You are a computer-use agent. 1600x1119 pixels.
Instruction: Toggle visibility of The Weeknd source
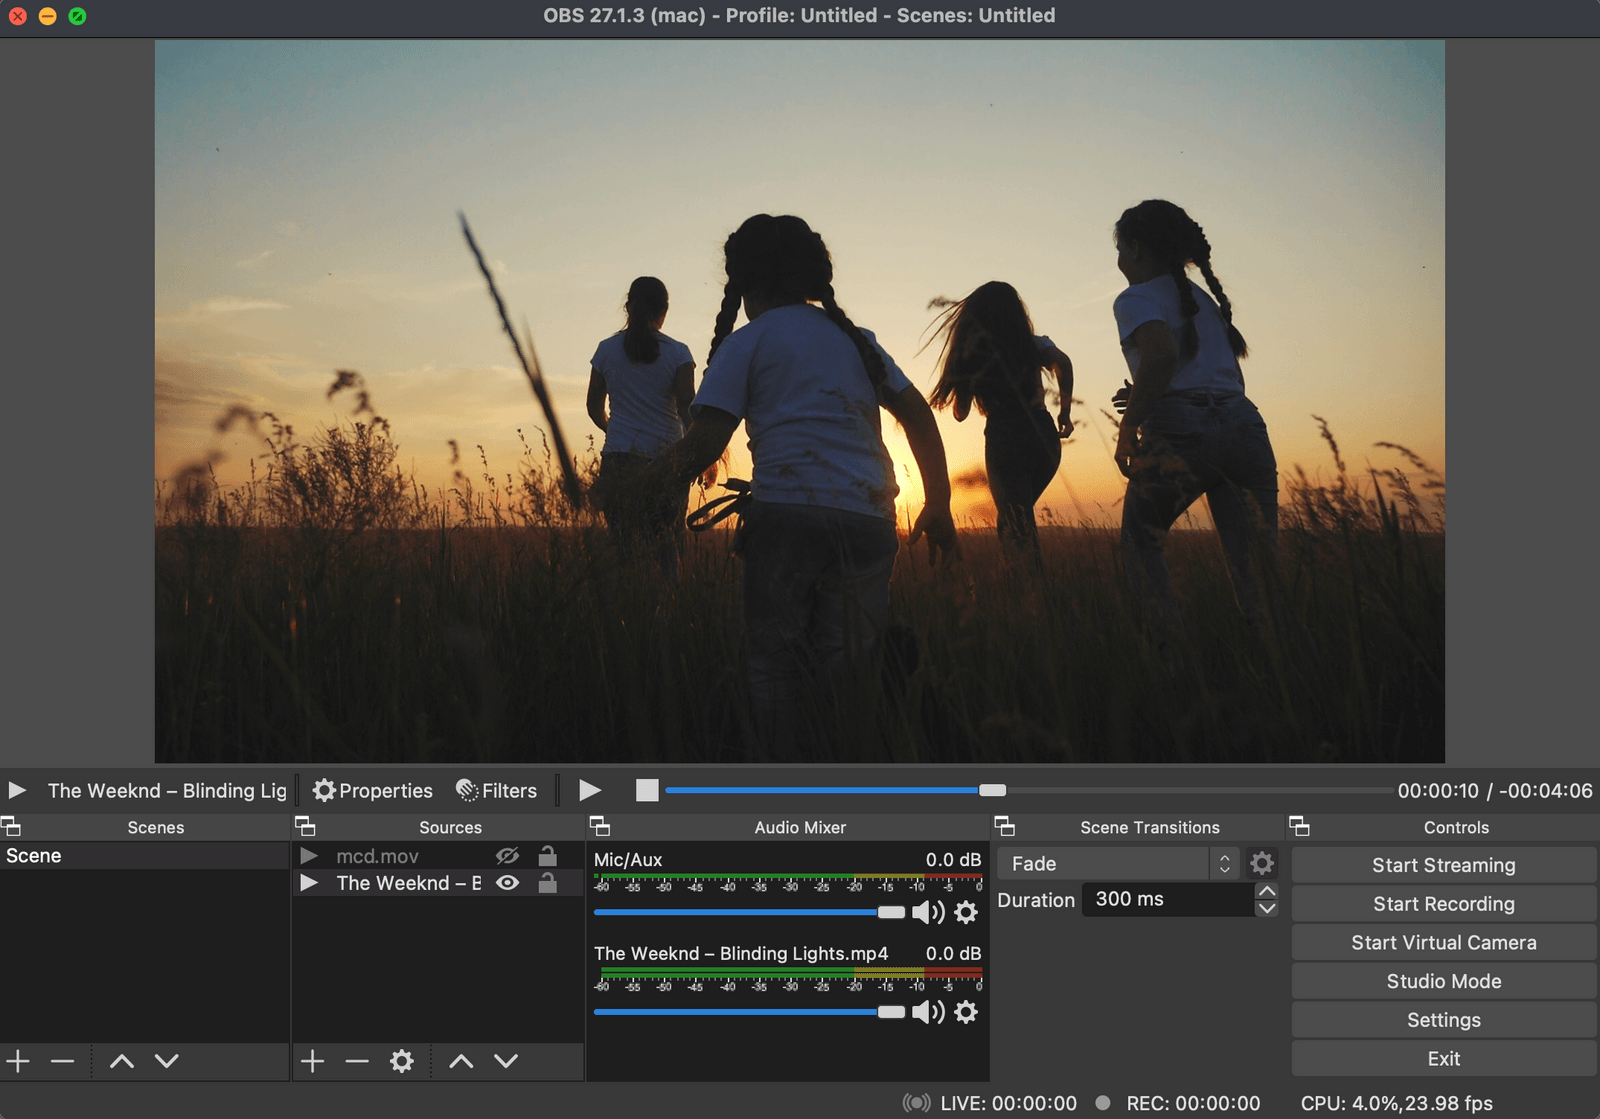coord(508,883)
